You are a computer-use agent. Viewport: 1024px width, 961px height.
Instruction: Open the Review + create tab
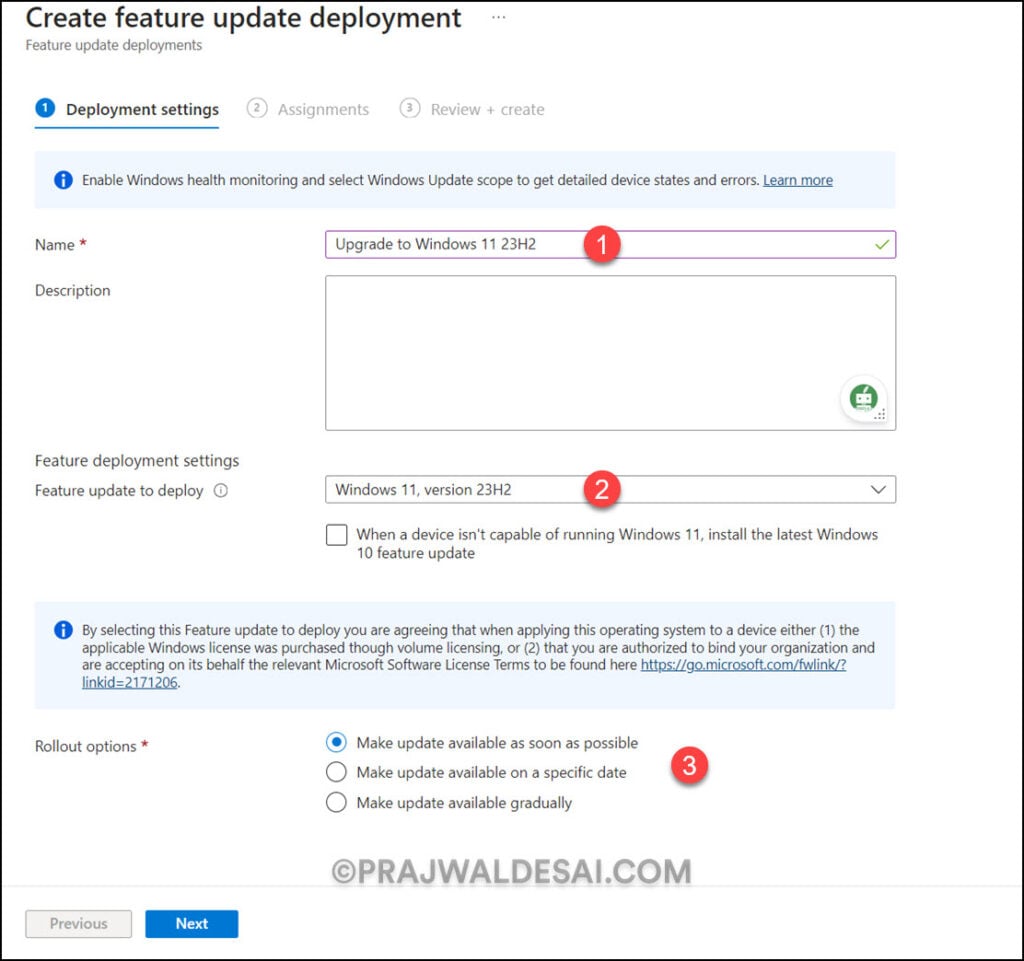(x=472, y=109)
